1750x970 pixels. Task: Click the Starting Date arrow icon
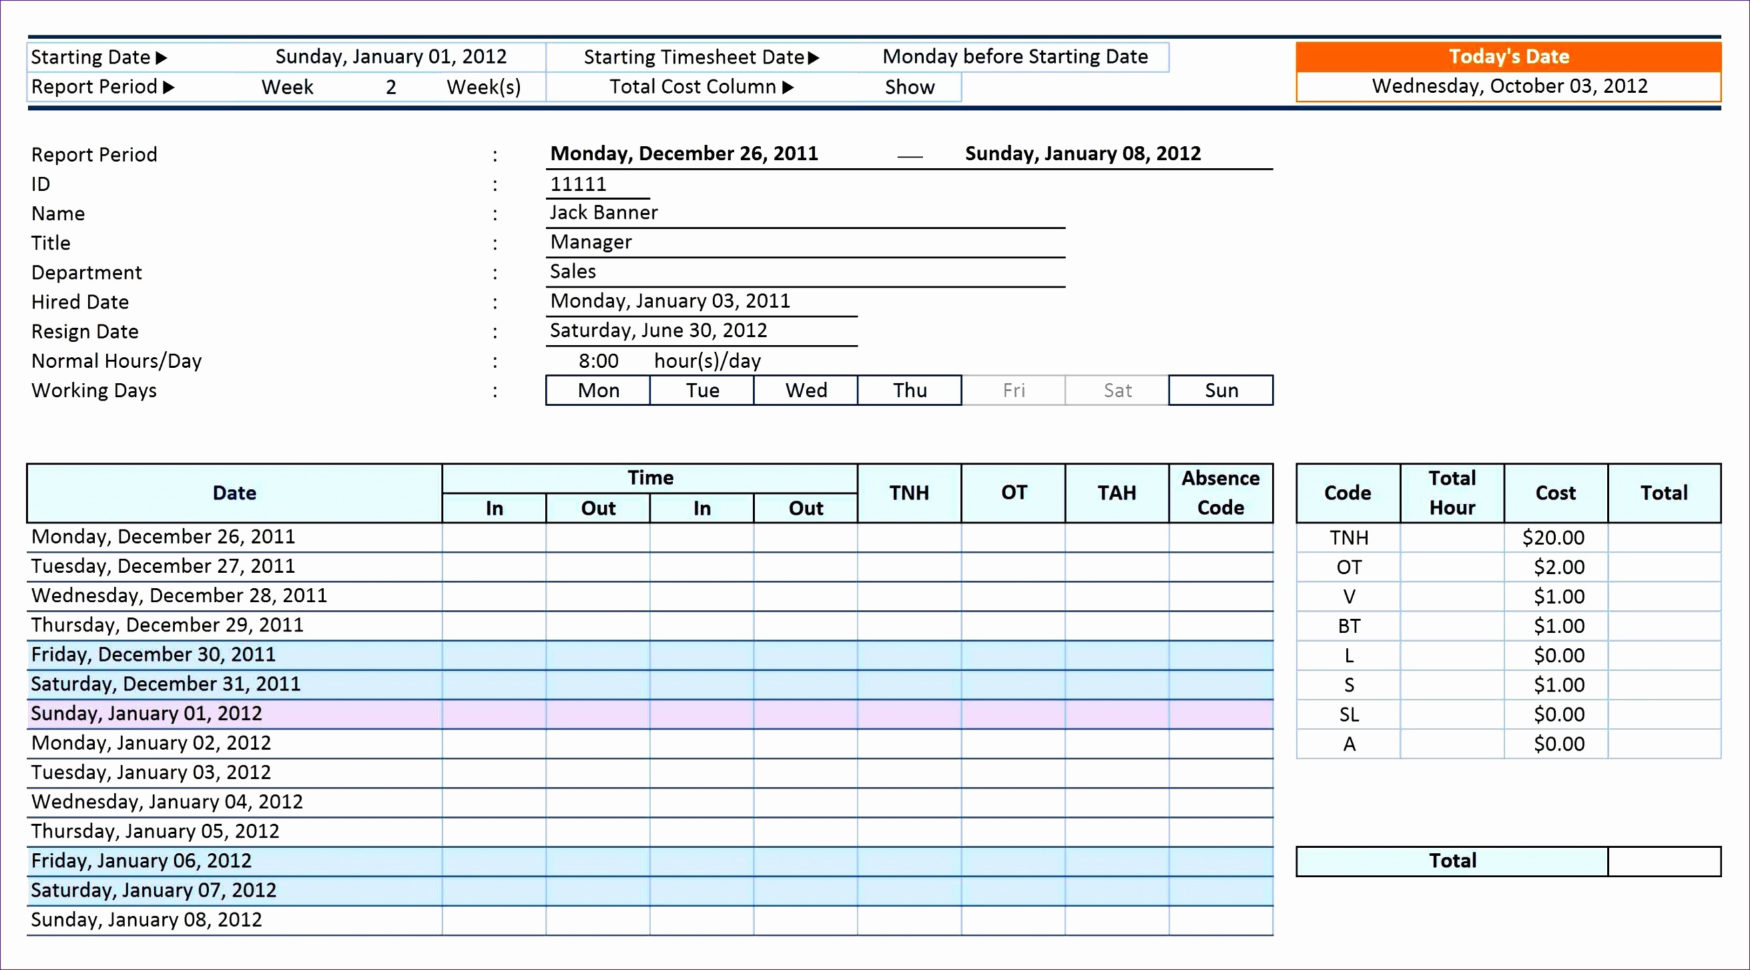[x=162, y=57]
